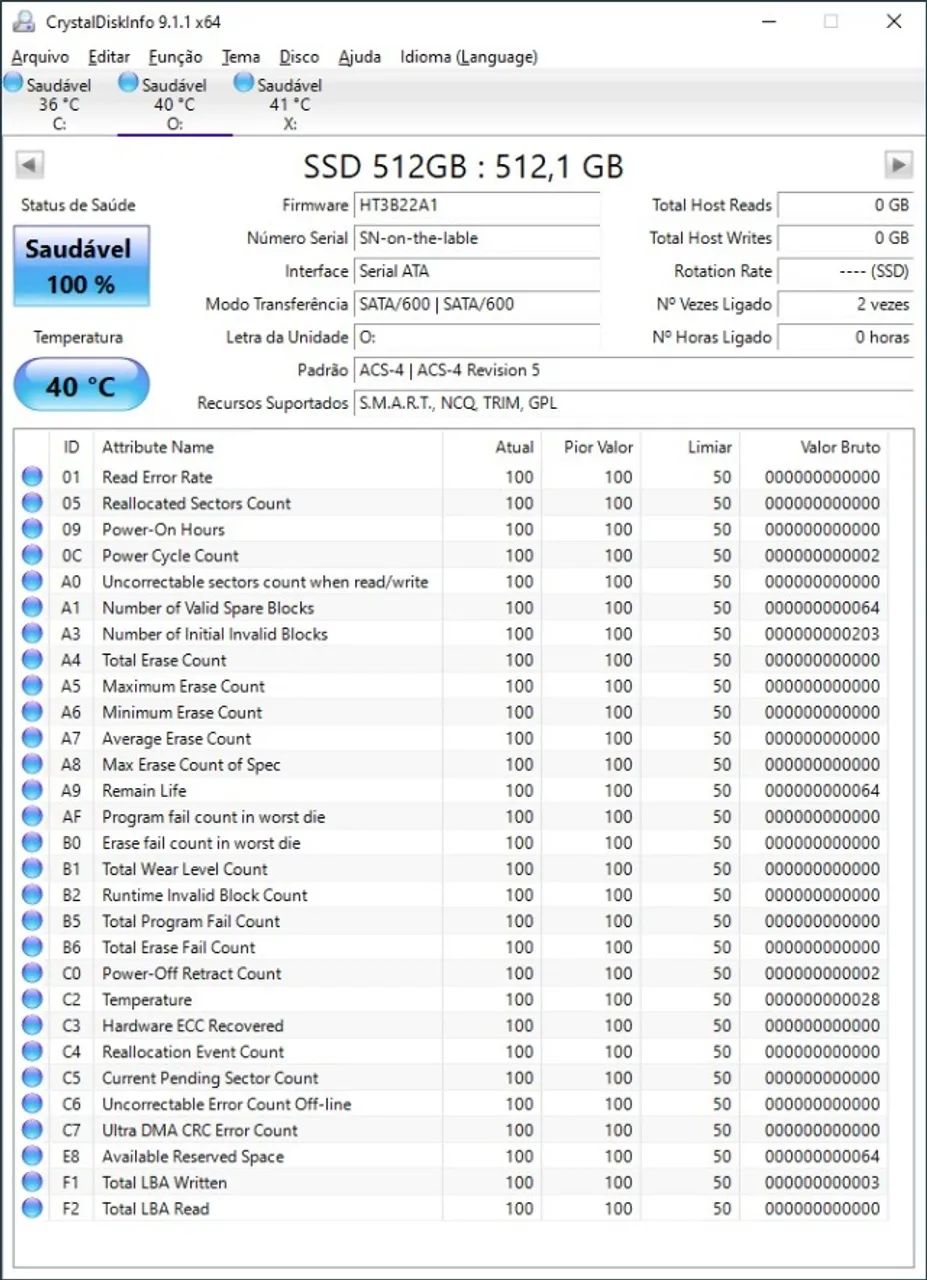
Task: Open the Tema menu
Action: pos(240,57)
